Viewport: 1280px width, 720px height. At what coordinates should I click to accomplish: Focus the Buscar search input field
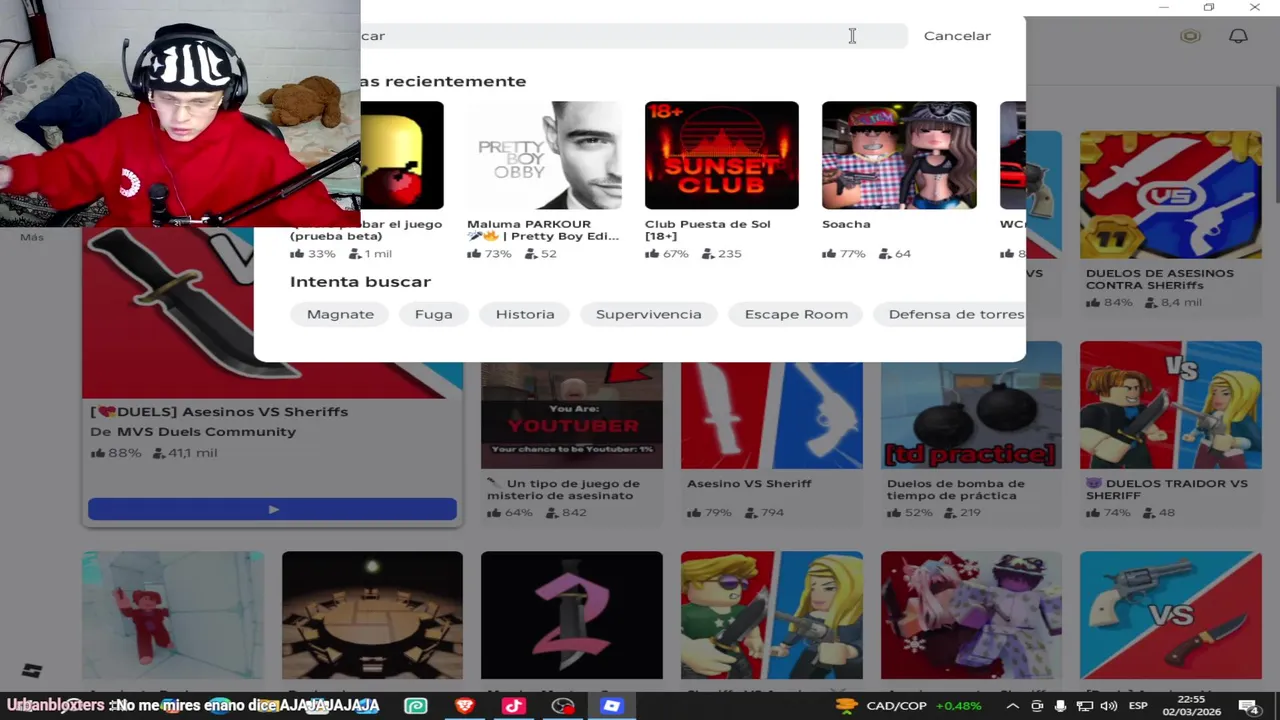(634, 36)
